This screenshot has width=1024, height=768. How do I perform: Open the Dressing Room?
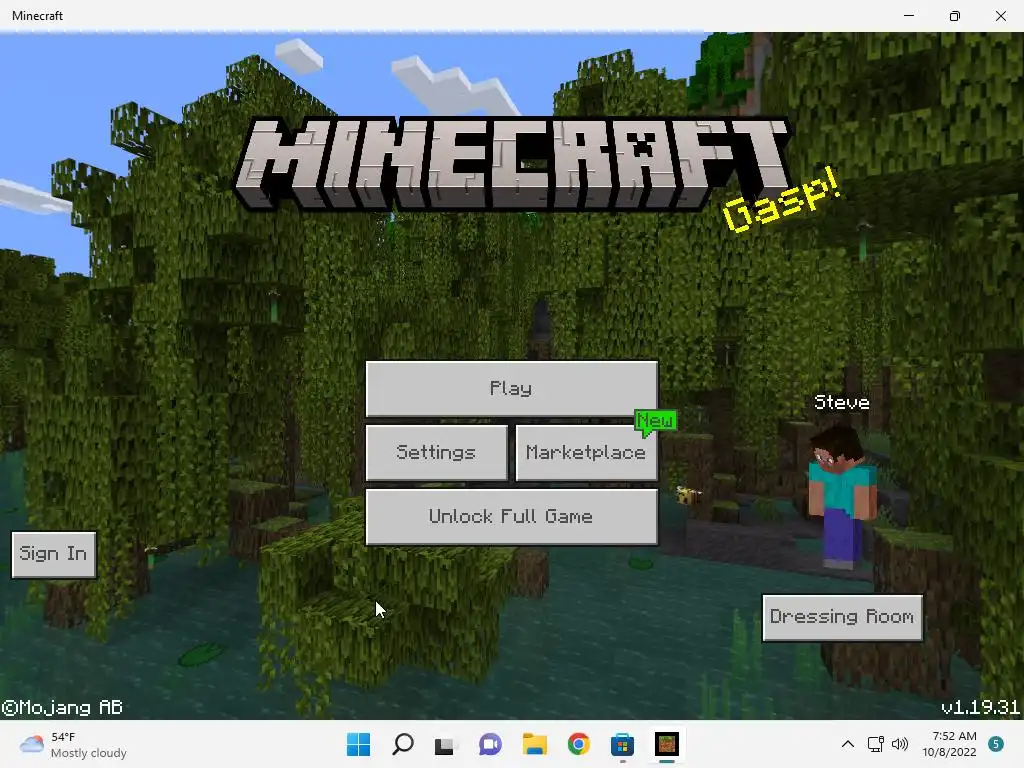click(x=842, y=616)
